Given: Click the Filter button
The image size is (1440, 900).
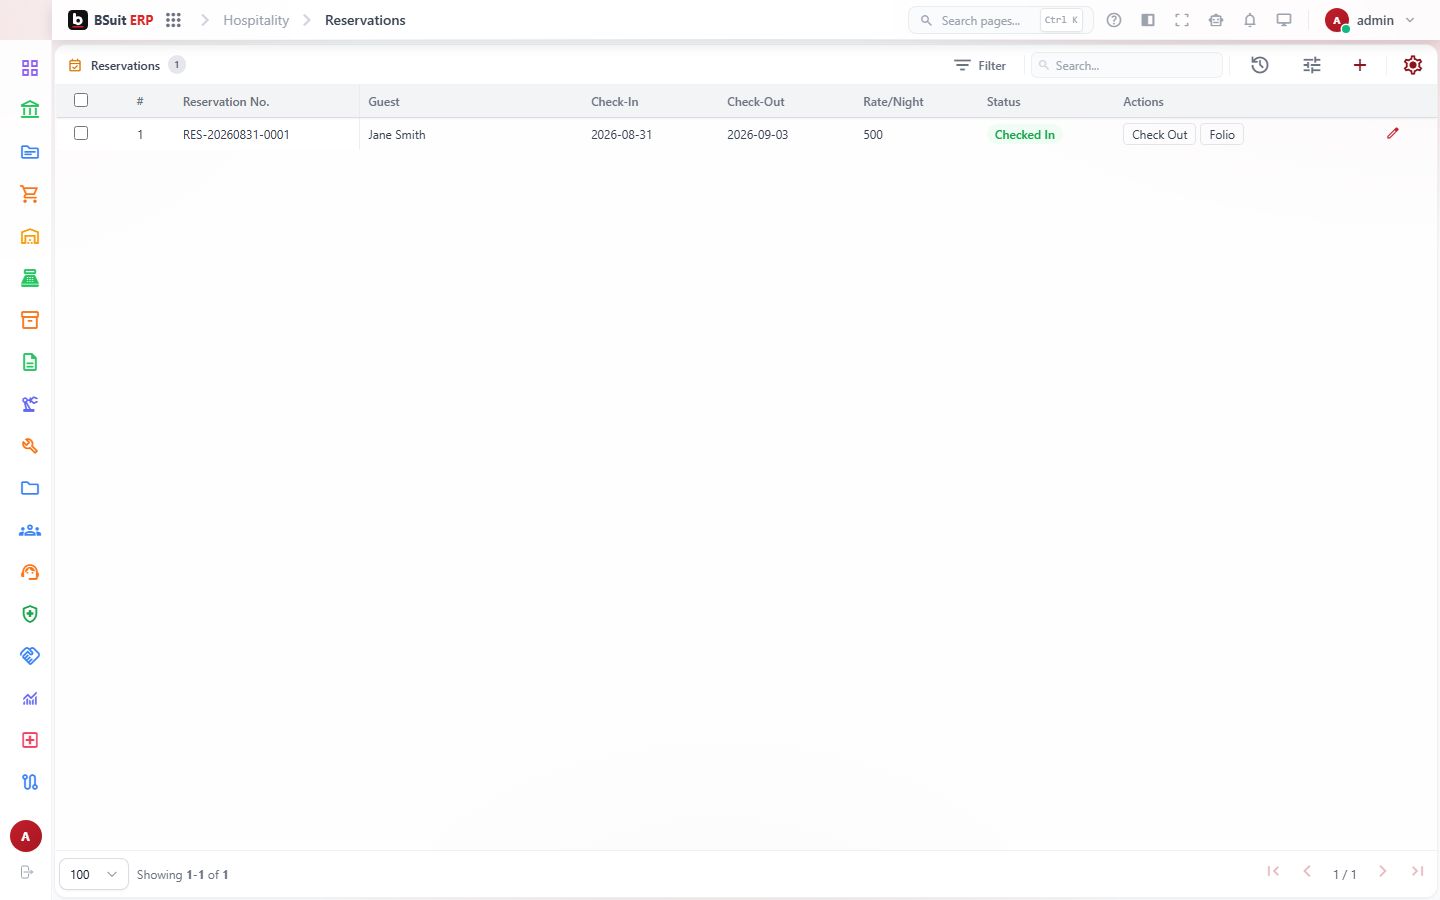Looking at the screenshot, I should tap(980, 65).
